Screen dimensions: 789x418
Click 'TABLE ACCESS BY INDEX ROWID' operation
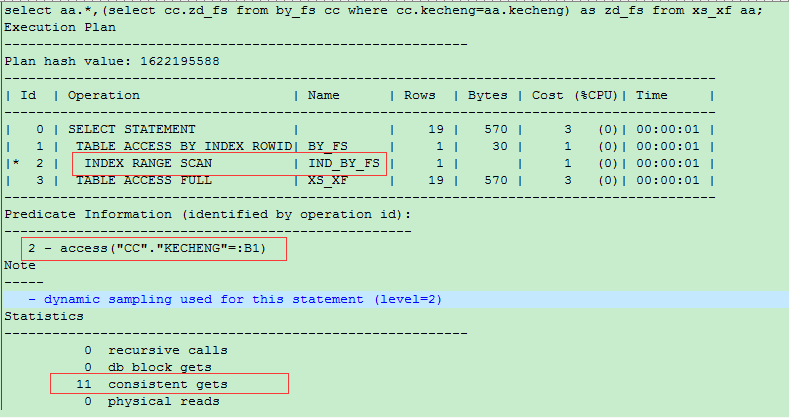point(184,146)
